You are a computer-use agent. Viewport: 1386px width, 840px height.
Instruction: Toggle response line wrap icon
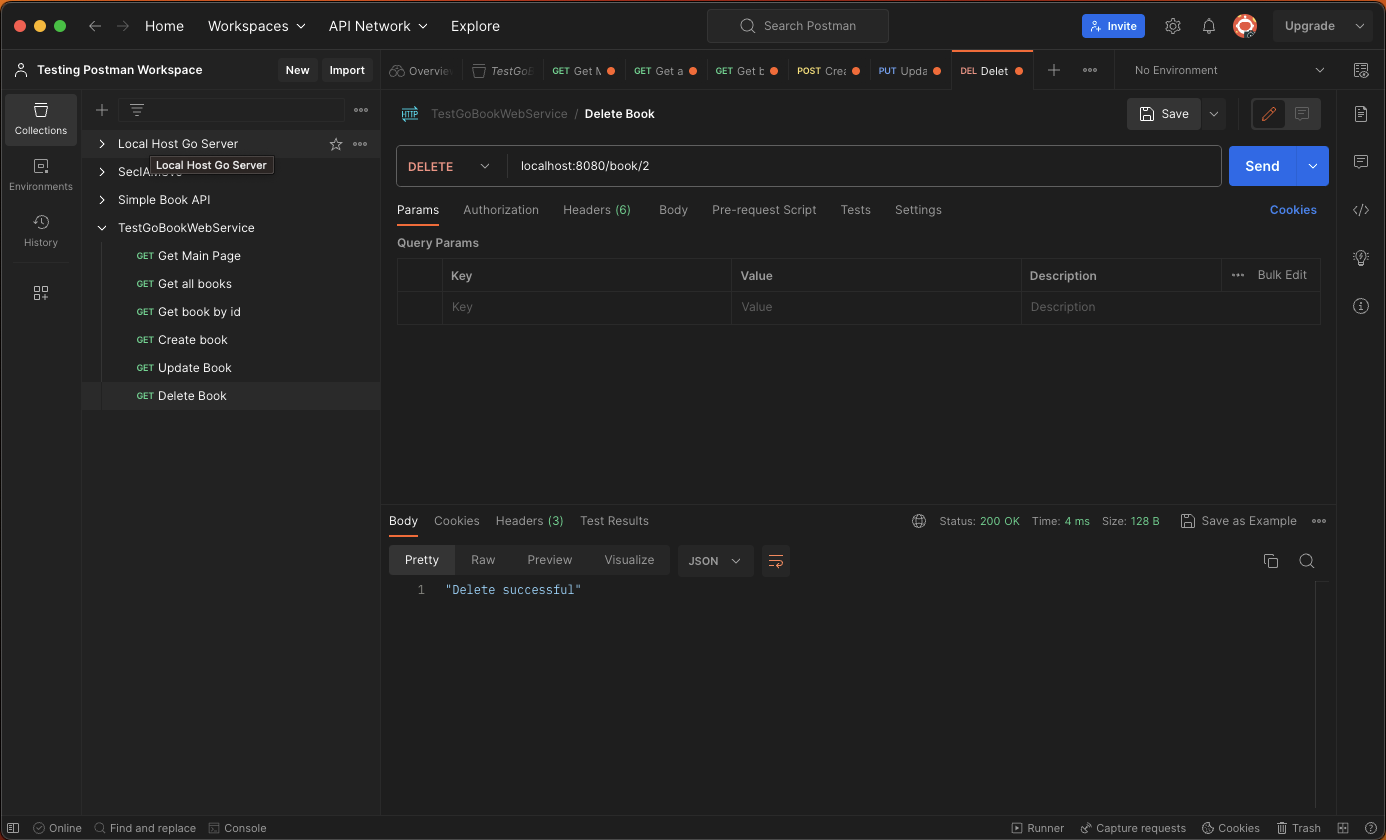click(775, 561)
